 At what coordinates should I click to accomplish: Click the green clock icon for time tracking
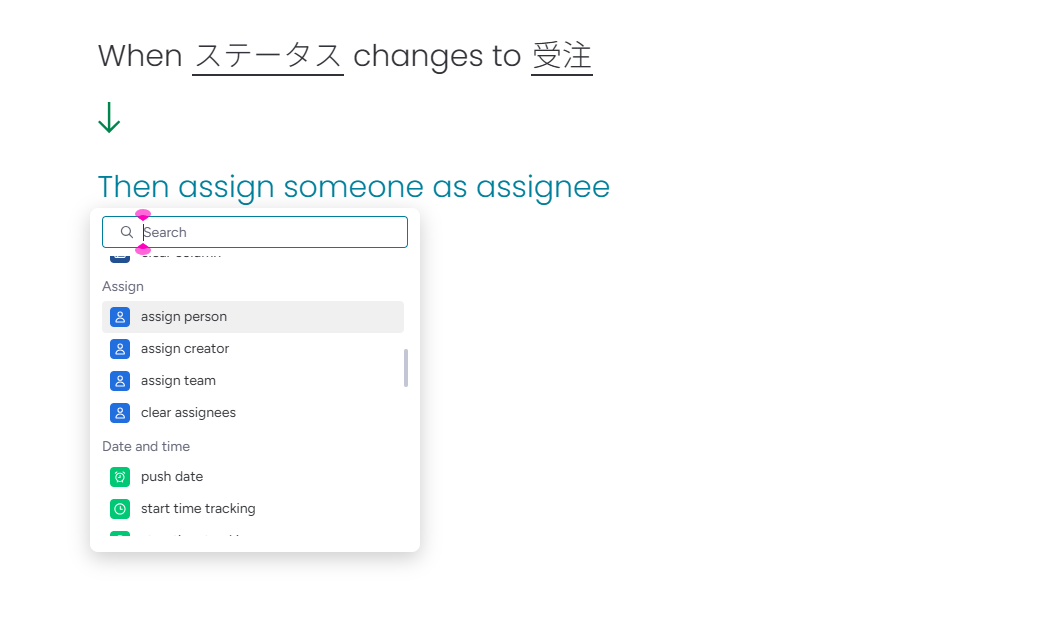[120, 509]
